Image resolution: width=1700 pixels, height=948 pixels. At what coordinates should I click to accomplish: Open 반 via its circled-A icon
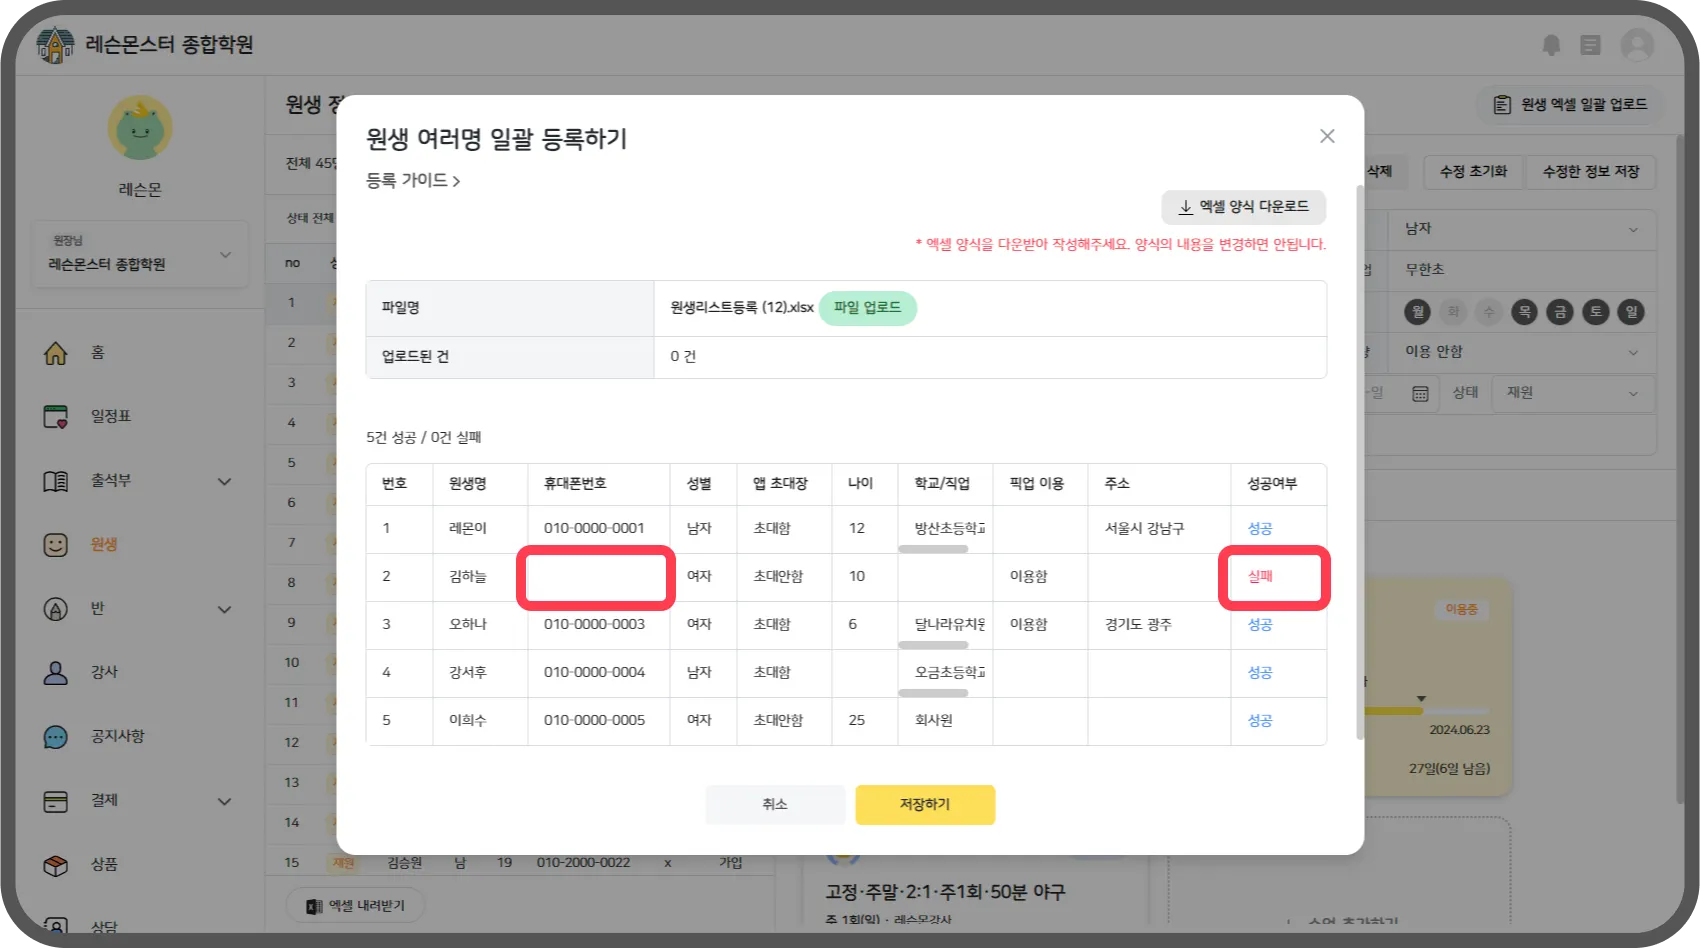click(x=56, y=609)
